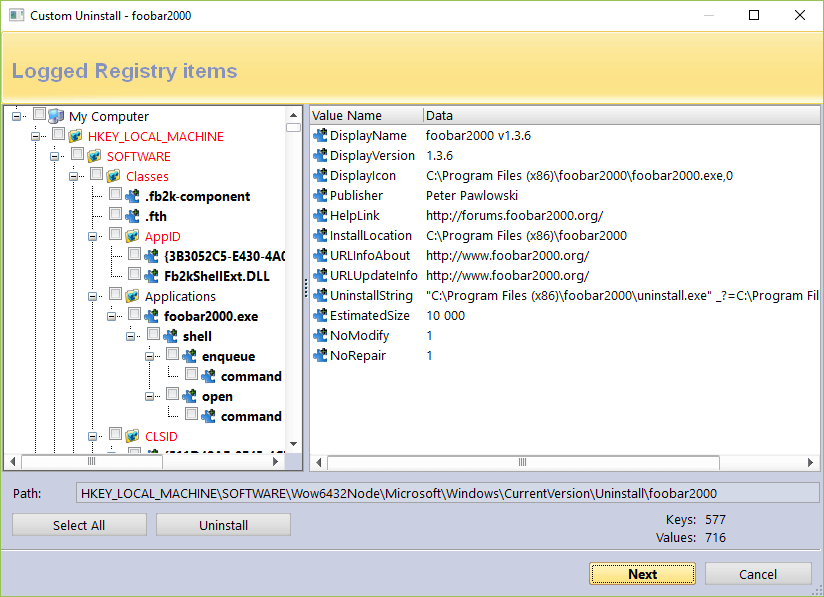
Task: Click the HKEY_LOCAL_MACHINE folder icon
Action: 75,136
